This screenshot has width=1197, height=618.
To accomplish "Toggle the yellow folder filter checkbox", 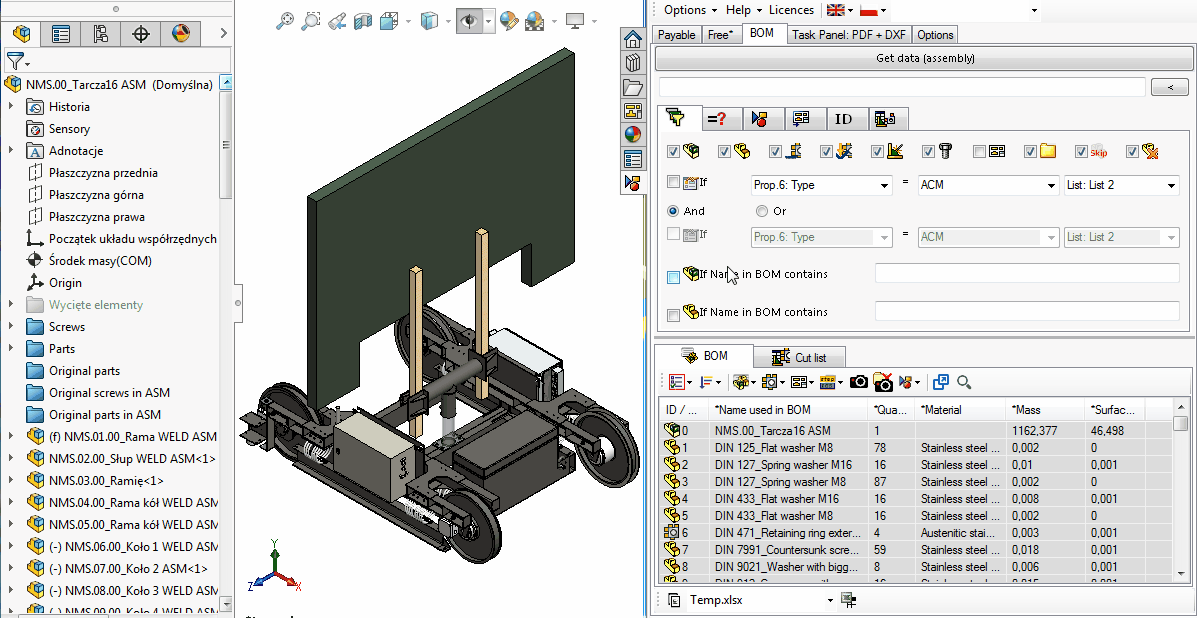I will (x=1031, y=152).
